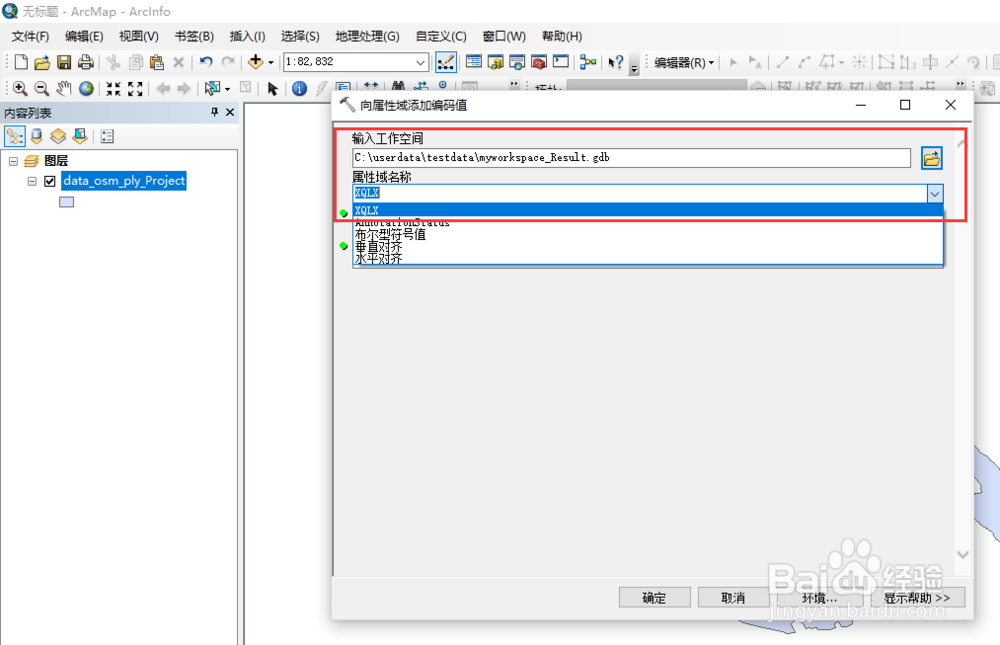Open the Table of Contents window icon
Screen dimensions: 1000x645
click(x=474, y=62)
